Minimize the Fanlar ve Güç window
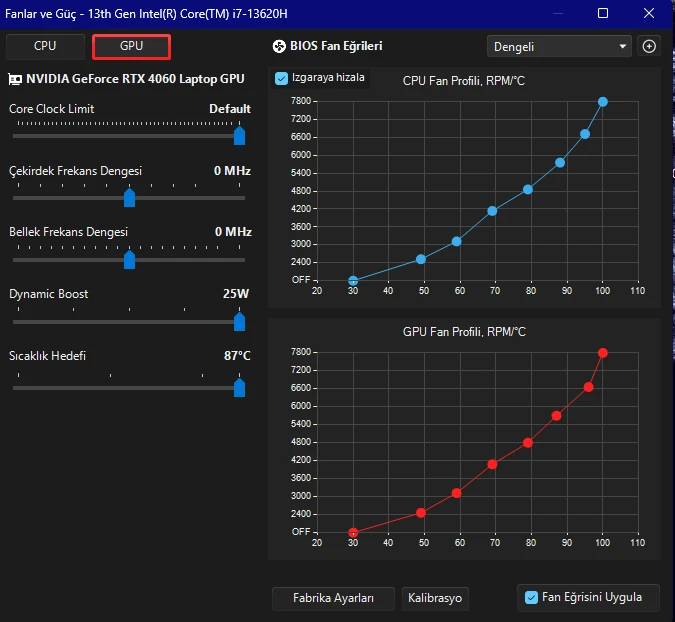Screen dimensions: 675x622 [558, 13]
